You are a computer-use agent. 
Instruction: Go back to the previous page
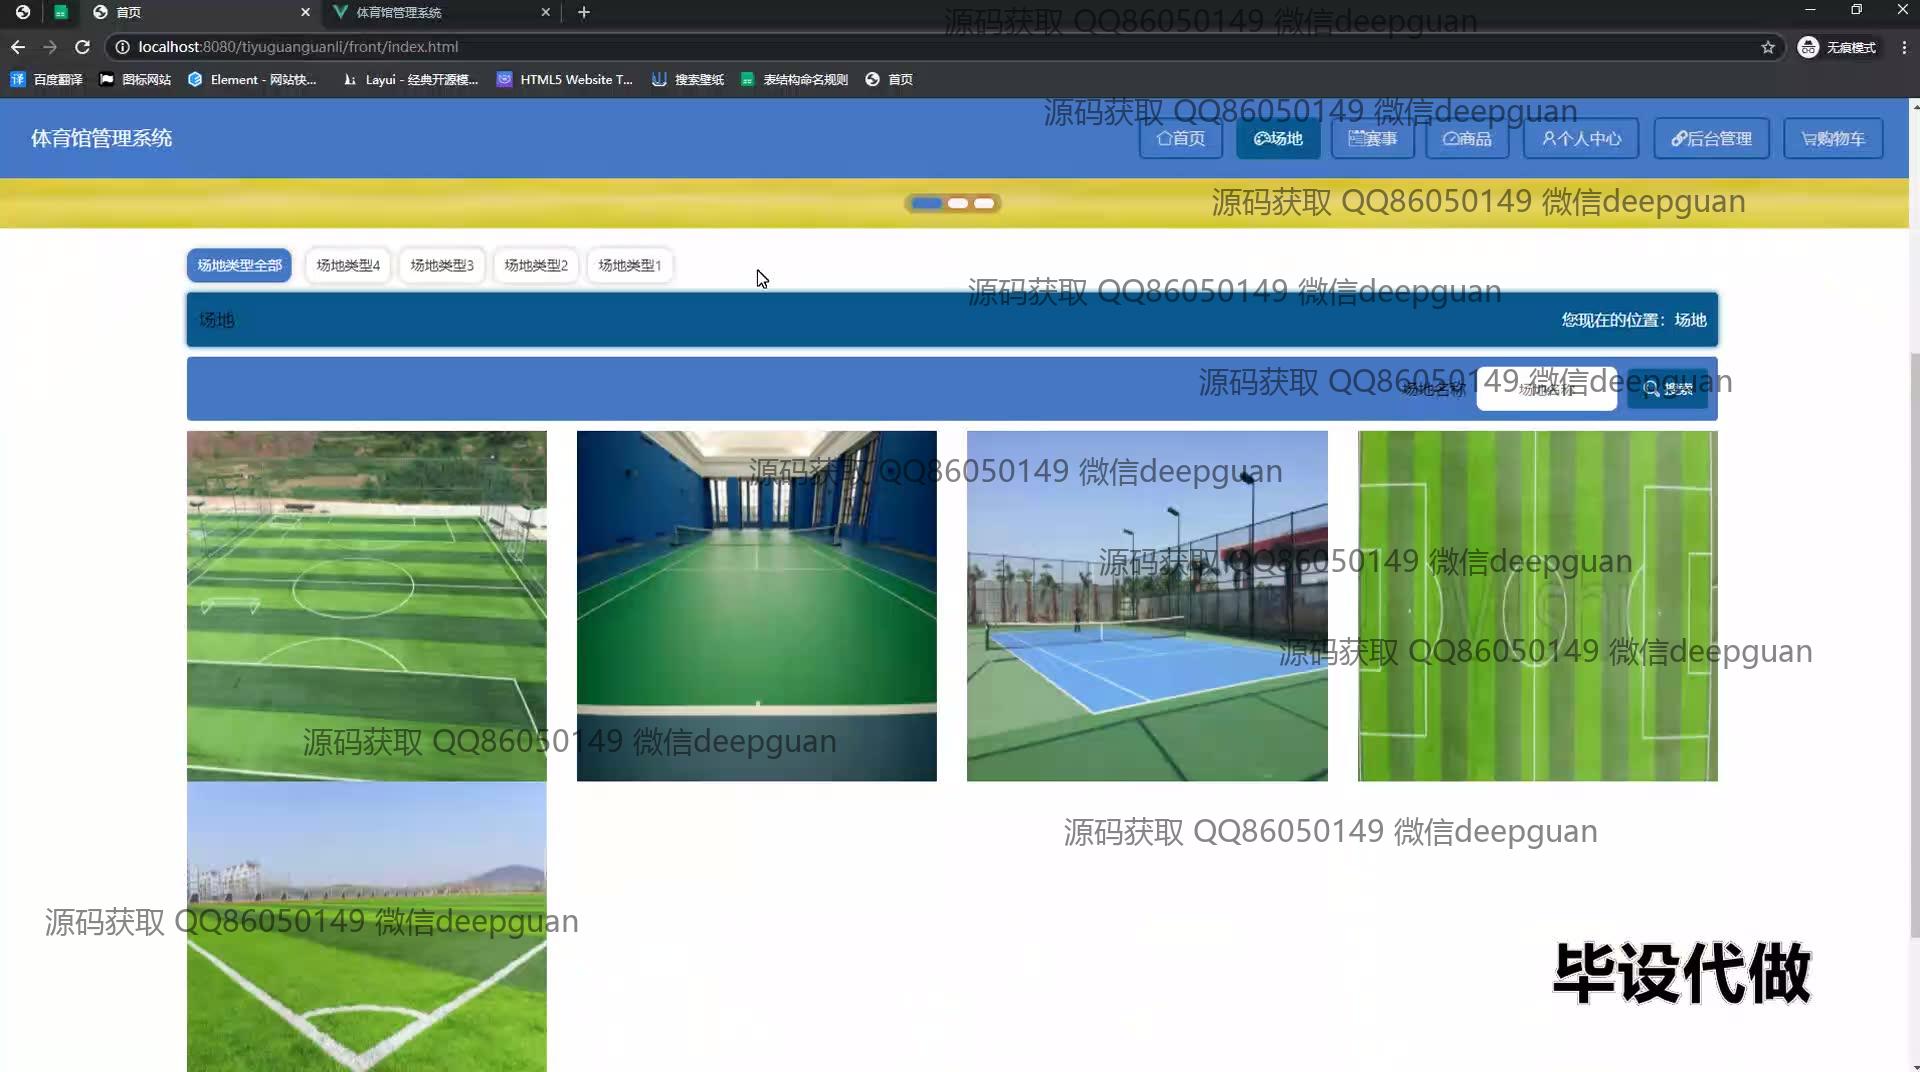[x=18, y=47]
